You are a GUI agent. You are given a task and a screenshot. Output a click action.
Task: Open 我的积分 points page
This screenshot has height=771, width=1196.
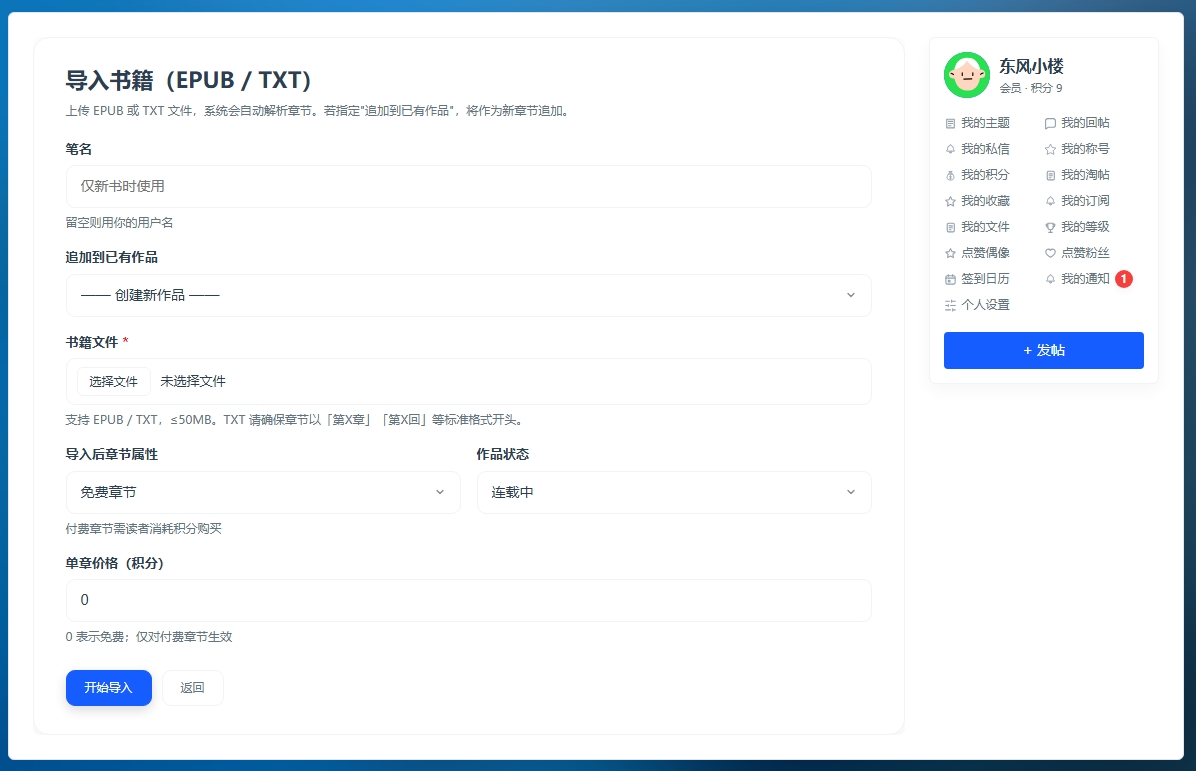coord(985,175)
